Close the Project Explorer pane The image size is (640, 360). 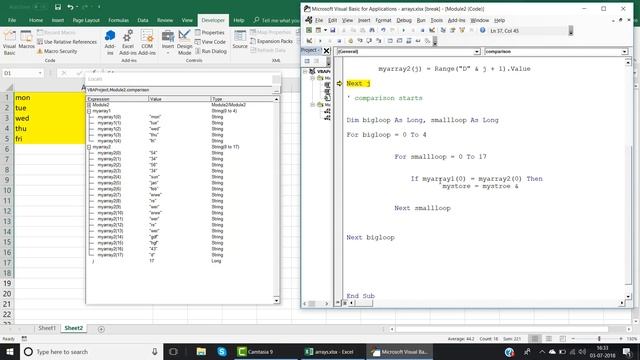[326, 51]
